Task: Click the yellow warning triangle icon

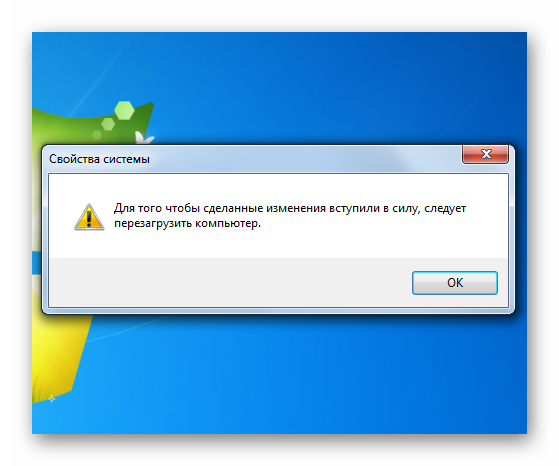Action: [x=89, y=217]
